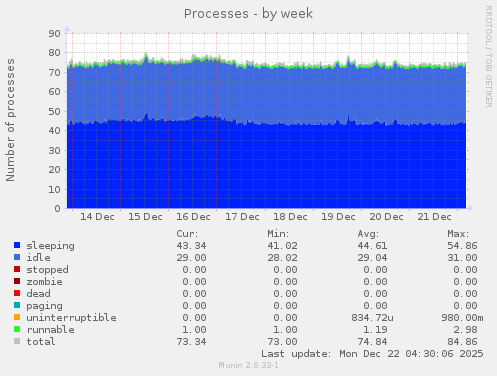The image size is (497, 376).
Task: Click the '14 Dec' x-axis label
Action: [97, 217]
